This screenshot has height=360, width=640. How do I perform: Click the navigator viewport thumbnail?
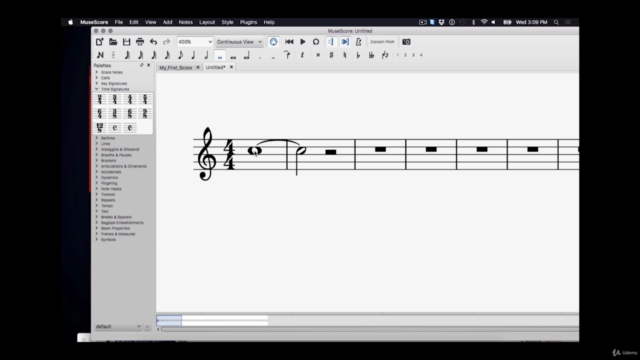[169, 320]
